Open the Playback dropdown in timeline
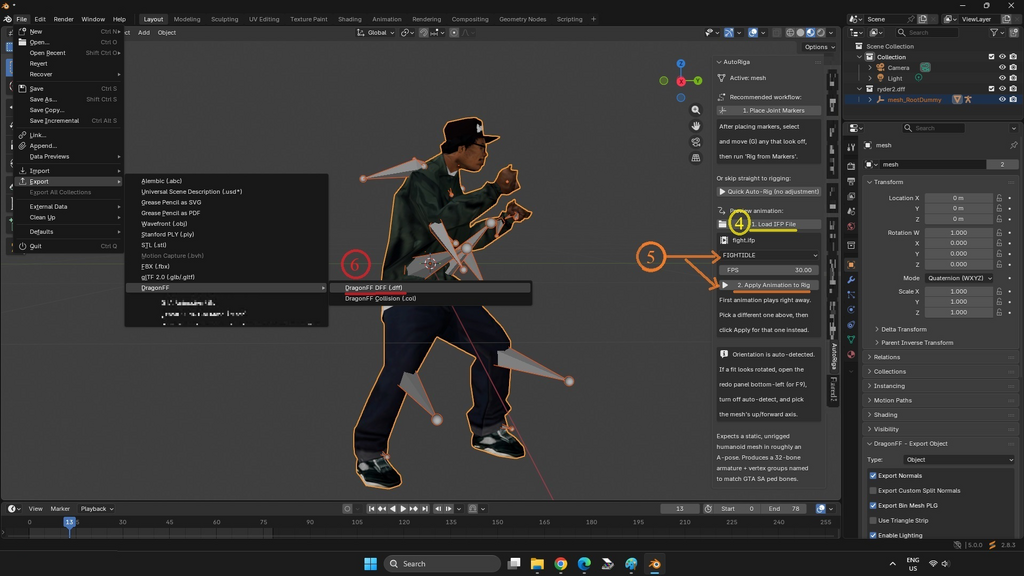 coord(97,509)
